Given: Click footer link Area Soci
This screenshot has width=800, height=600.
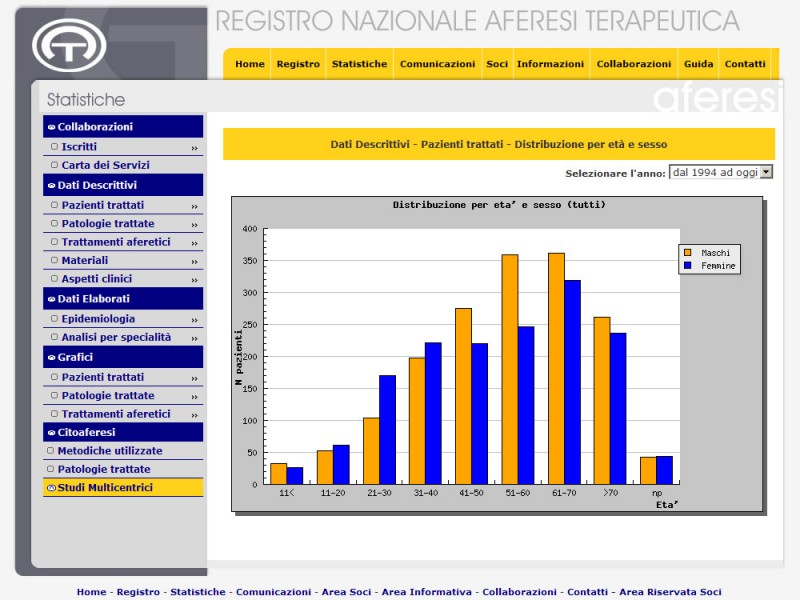Looking at the screenshot, I should point(346,592).
